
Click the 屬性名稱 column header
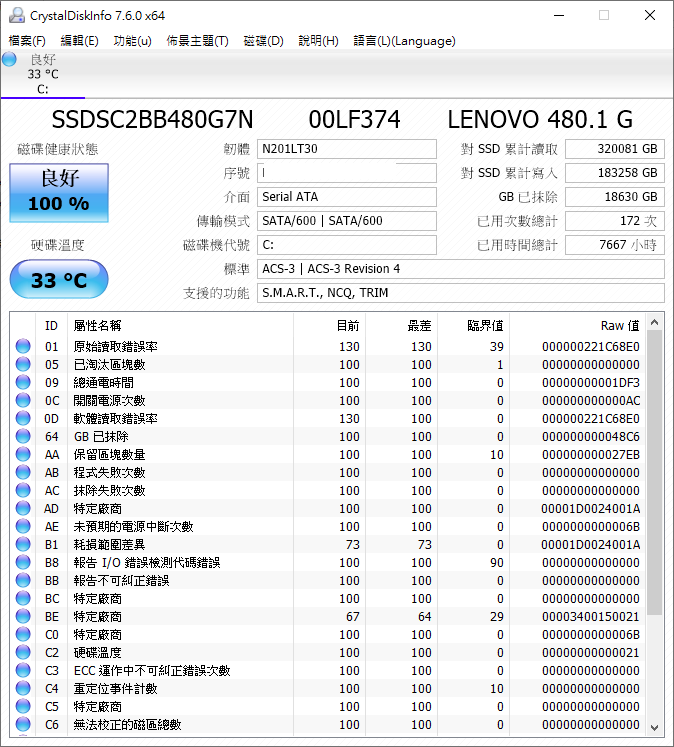(x=181, y=325)
